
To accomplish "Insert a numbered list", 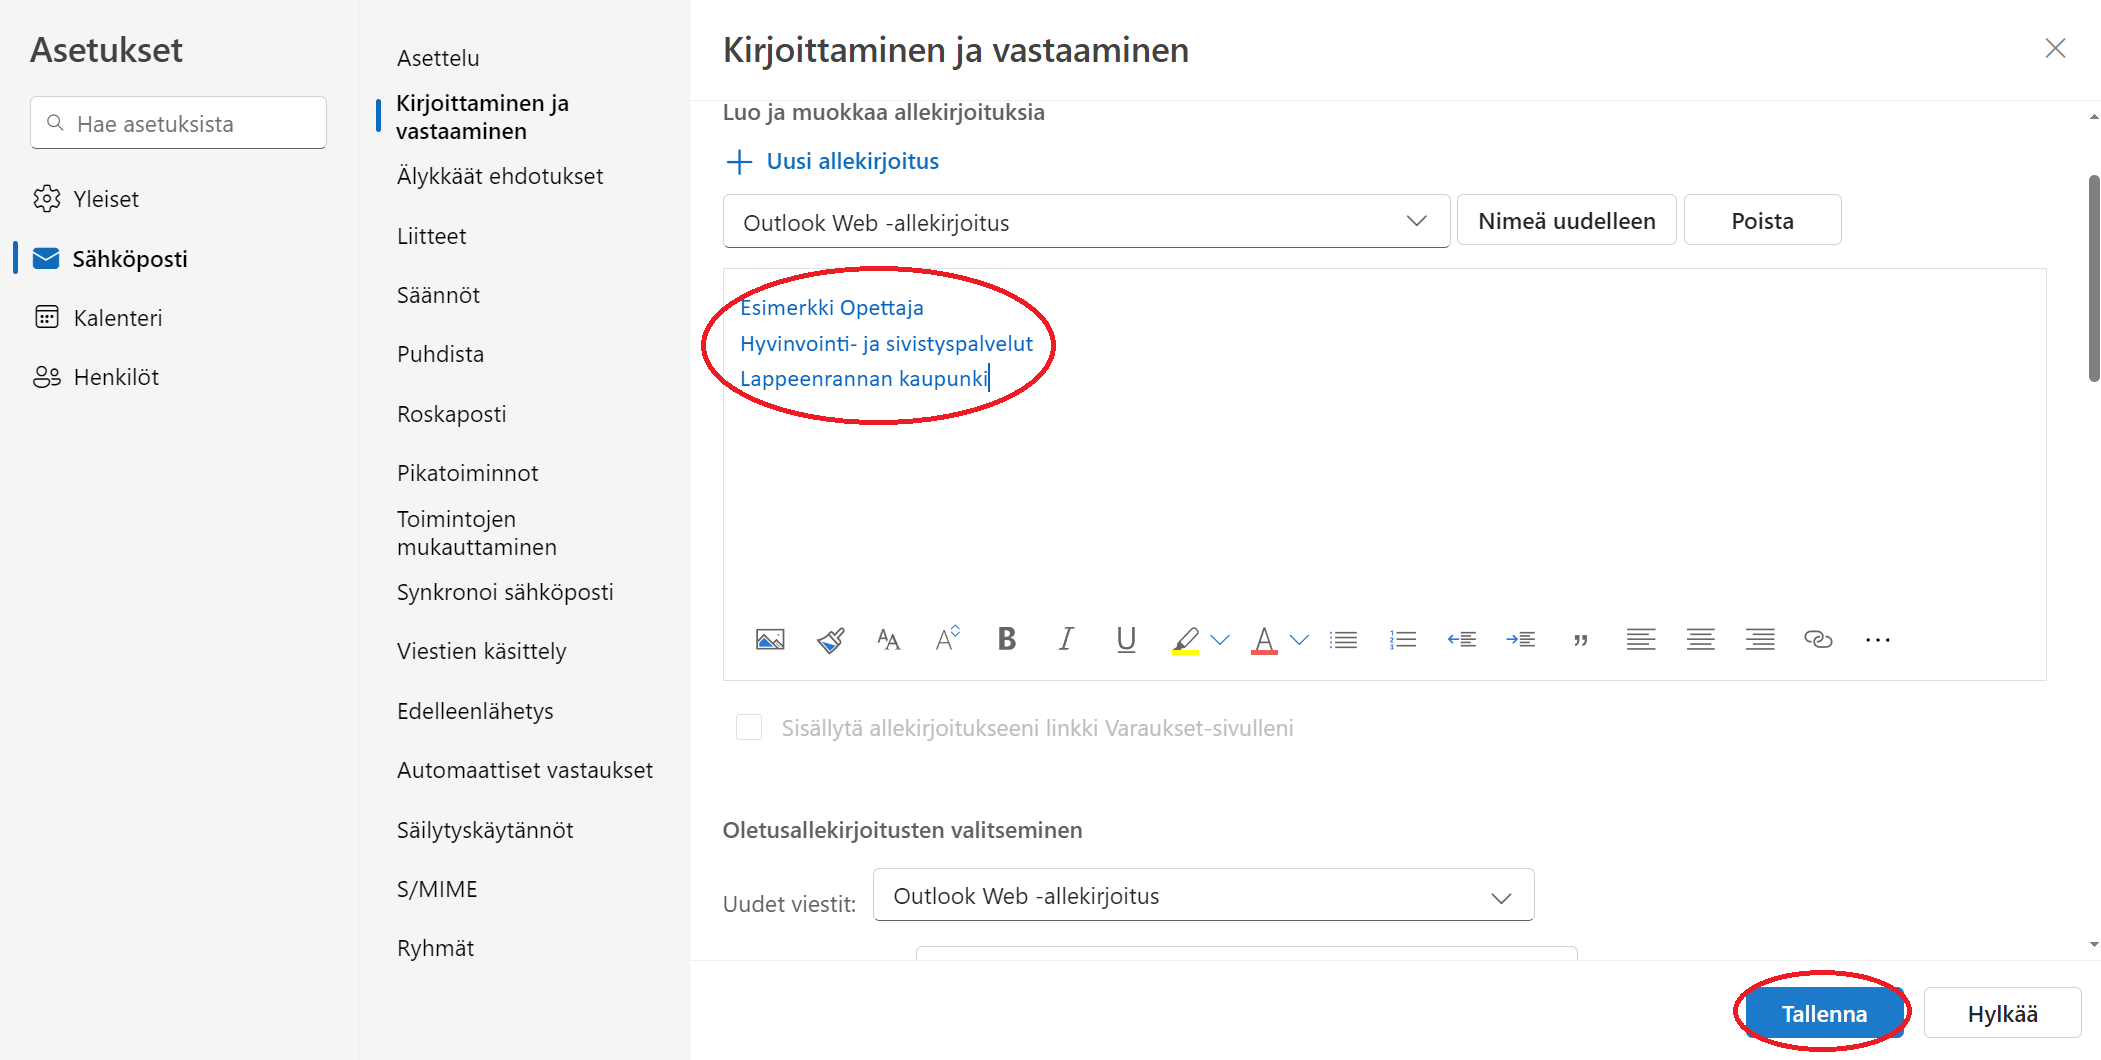I will [1403, 639].
